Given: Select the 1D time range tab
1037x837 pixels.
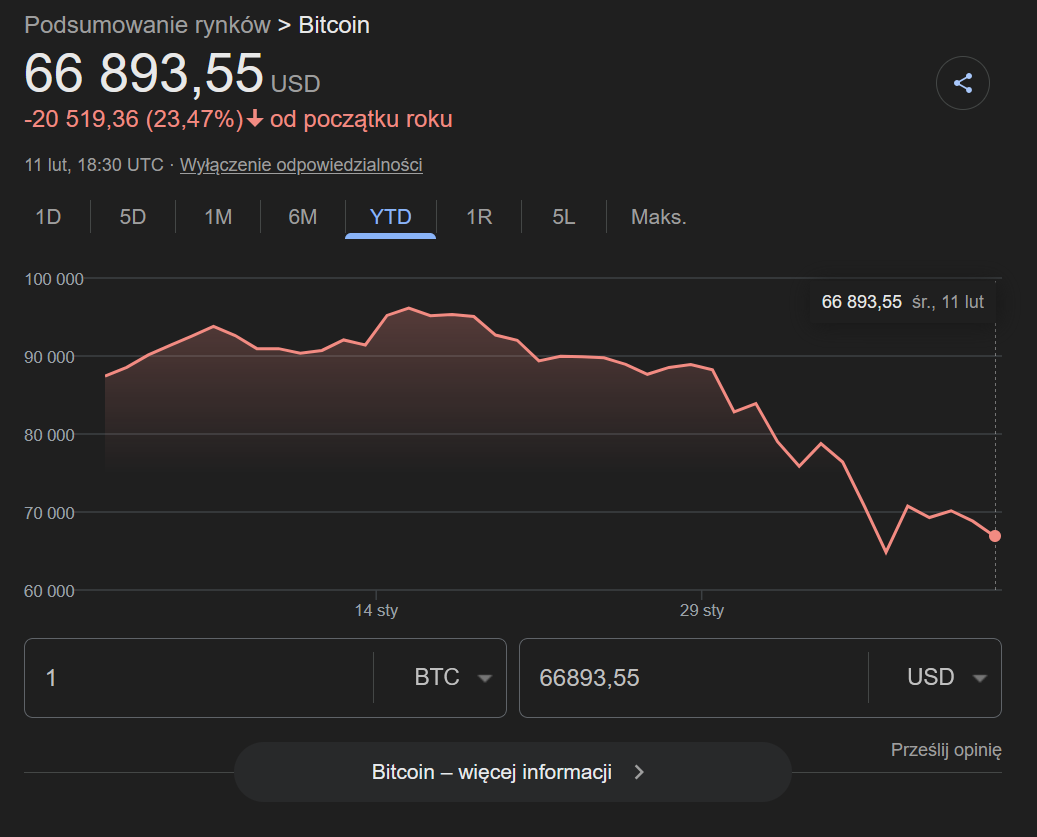Looking at the screenshot, I should pyautogui.click(x=48, y=216).
